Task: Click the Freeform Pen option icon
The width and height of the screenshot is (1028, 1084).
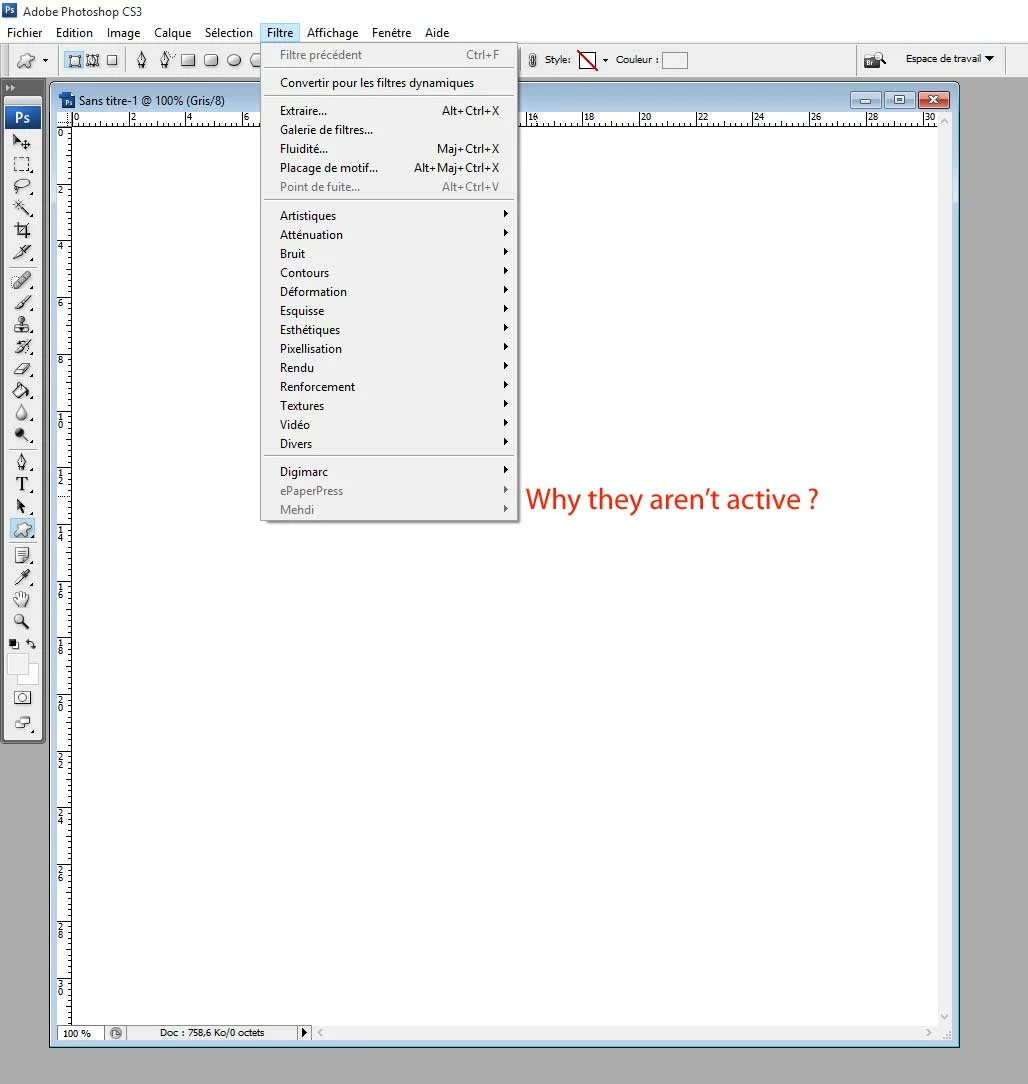Action: pos(165,60)
